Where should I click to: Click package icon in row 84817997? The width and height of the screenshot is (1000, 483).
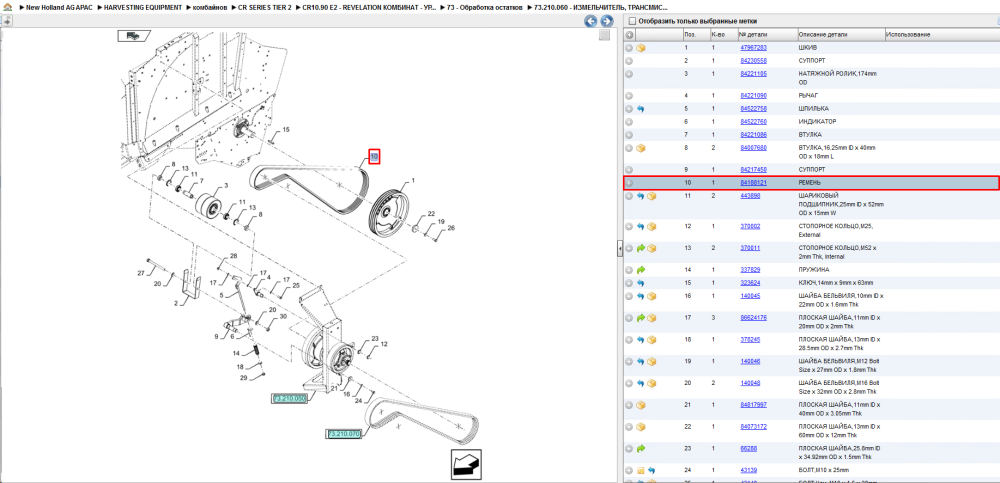(x=641, y=405)
